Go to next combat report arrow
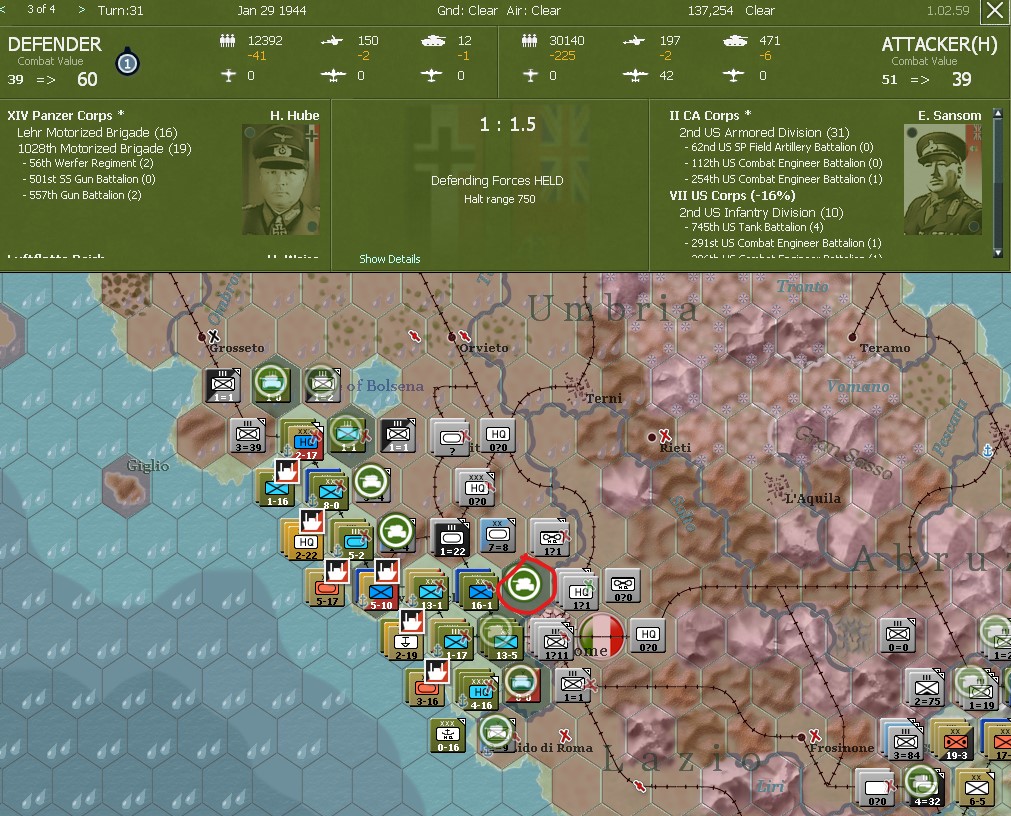The width and height of the screenshot is (1011, 816). [x=81, y=10]
